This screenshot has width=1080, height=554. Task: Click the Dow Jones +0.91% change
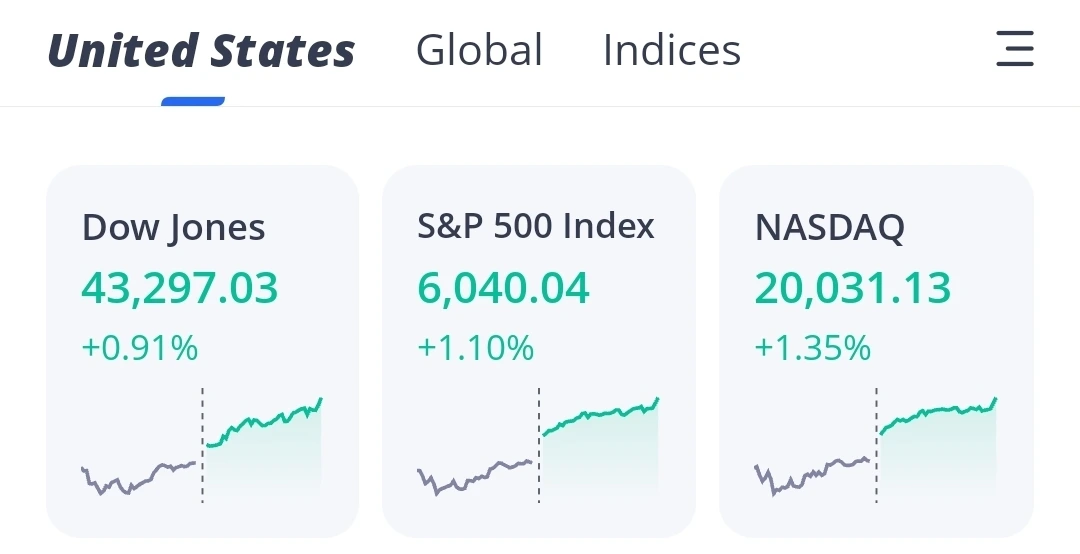140,349
